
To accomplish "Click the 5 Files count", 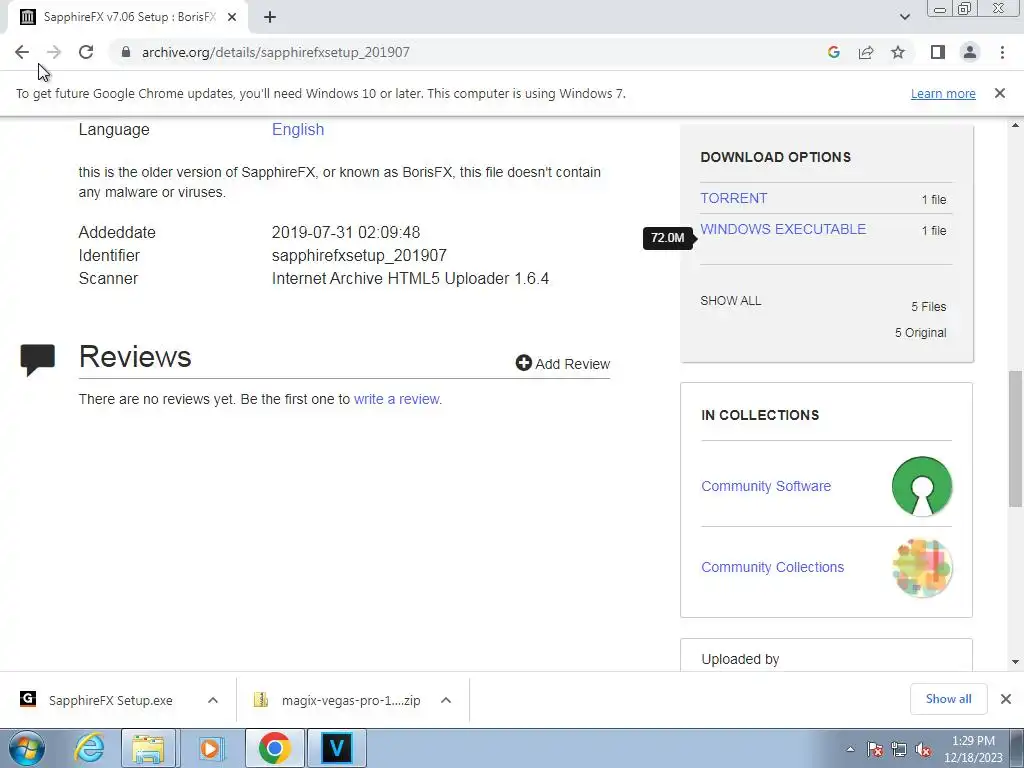I will (x=929, y=306).
